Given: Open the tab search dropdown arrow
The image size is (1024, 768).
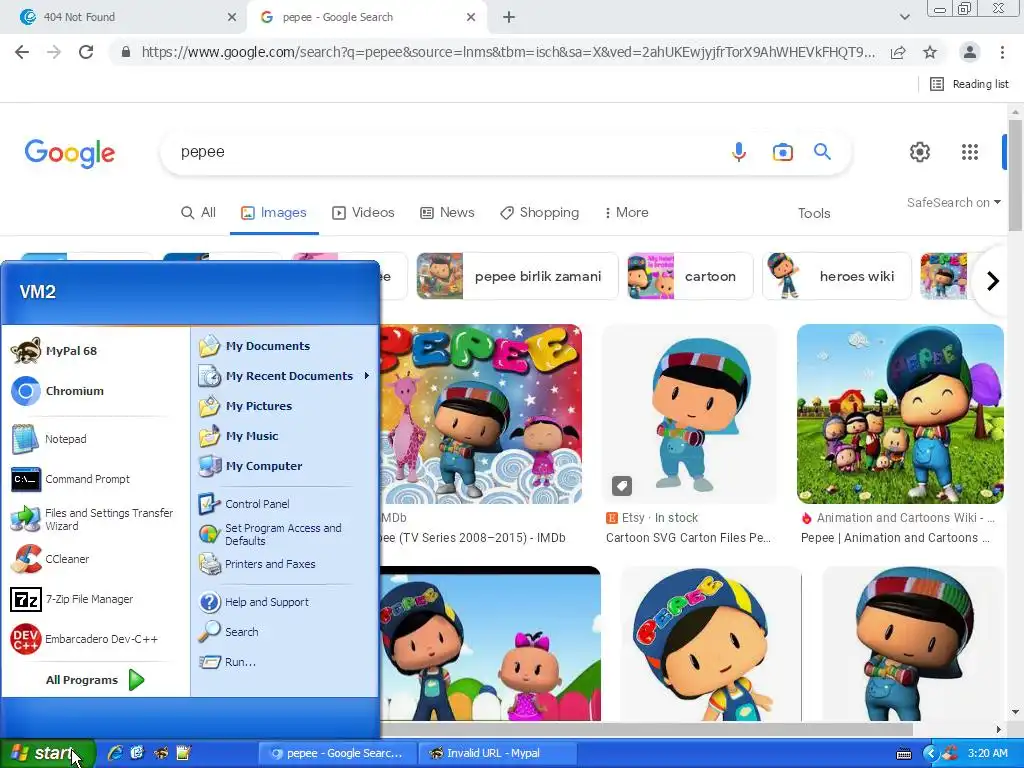Looking at the screenshot, I should 904,17.
